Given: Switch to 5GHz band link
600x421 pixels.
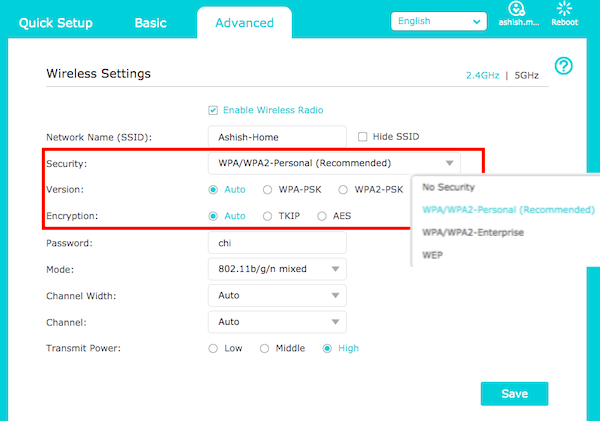Looking at the screenshot, I should click(x=527, y=75).
